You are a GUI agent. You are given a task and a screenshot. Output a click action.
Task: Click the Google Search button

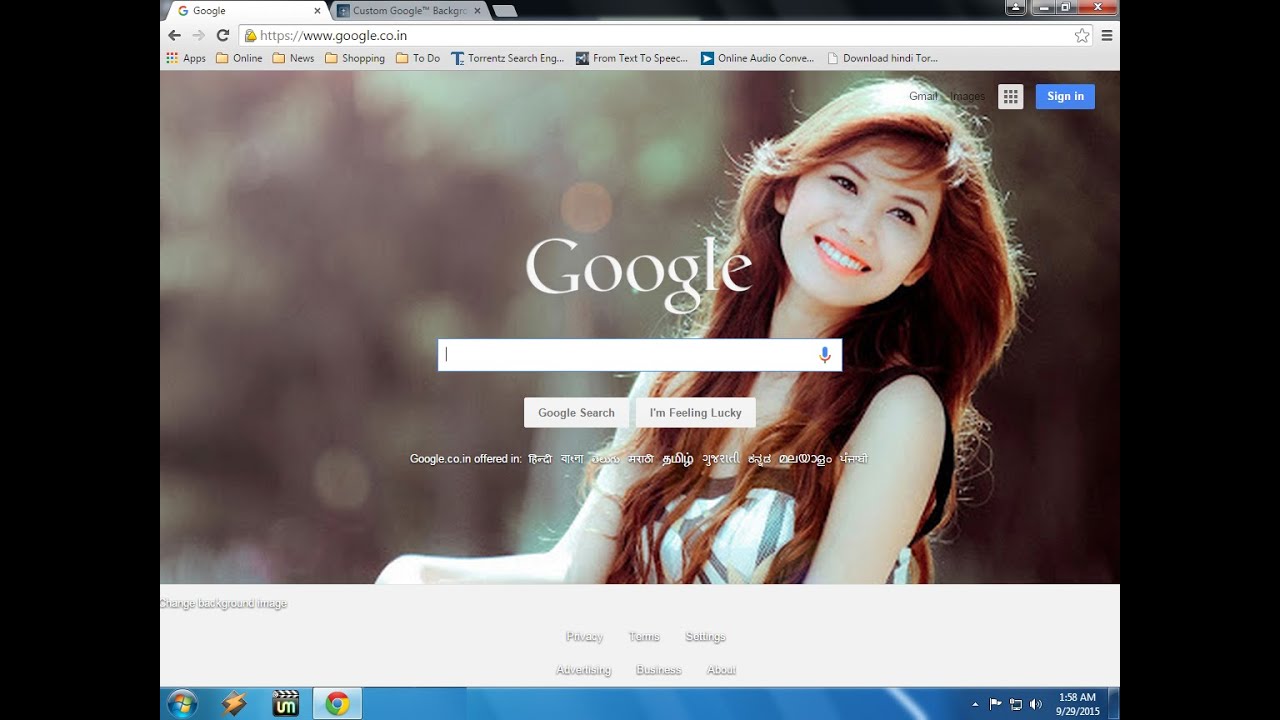(576, 413)
